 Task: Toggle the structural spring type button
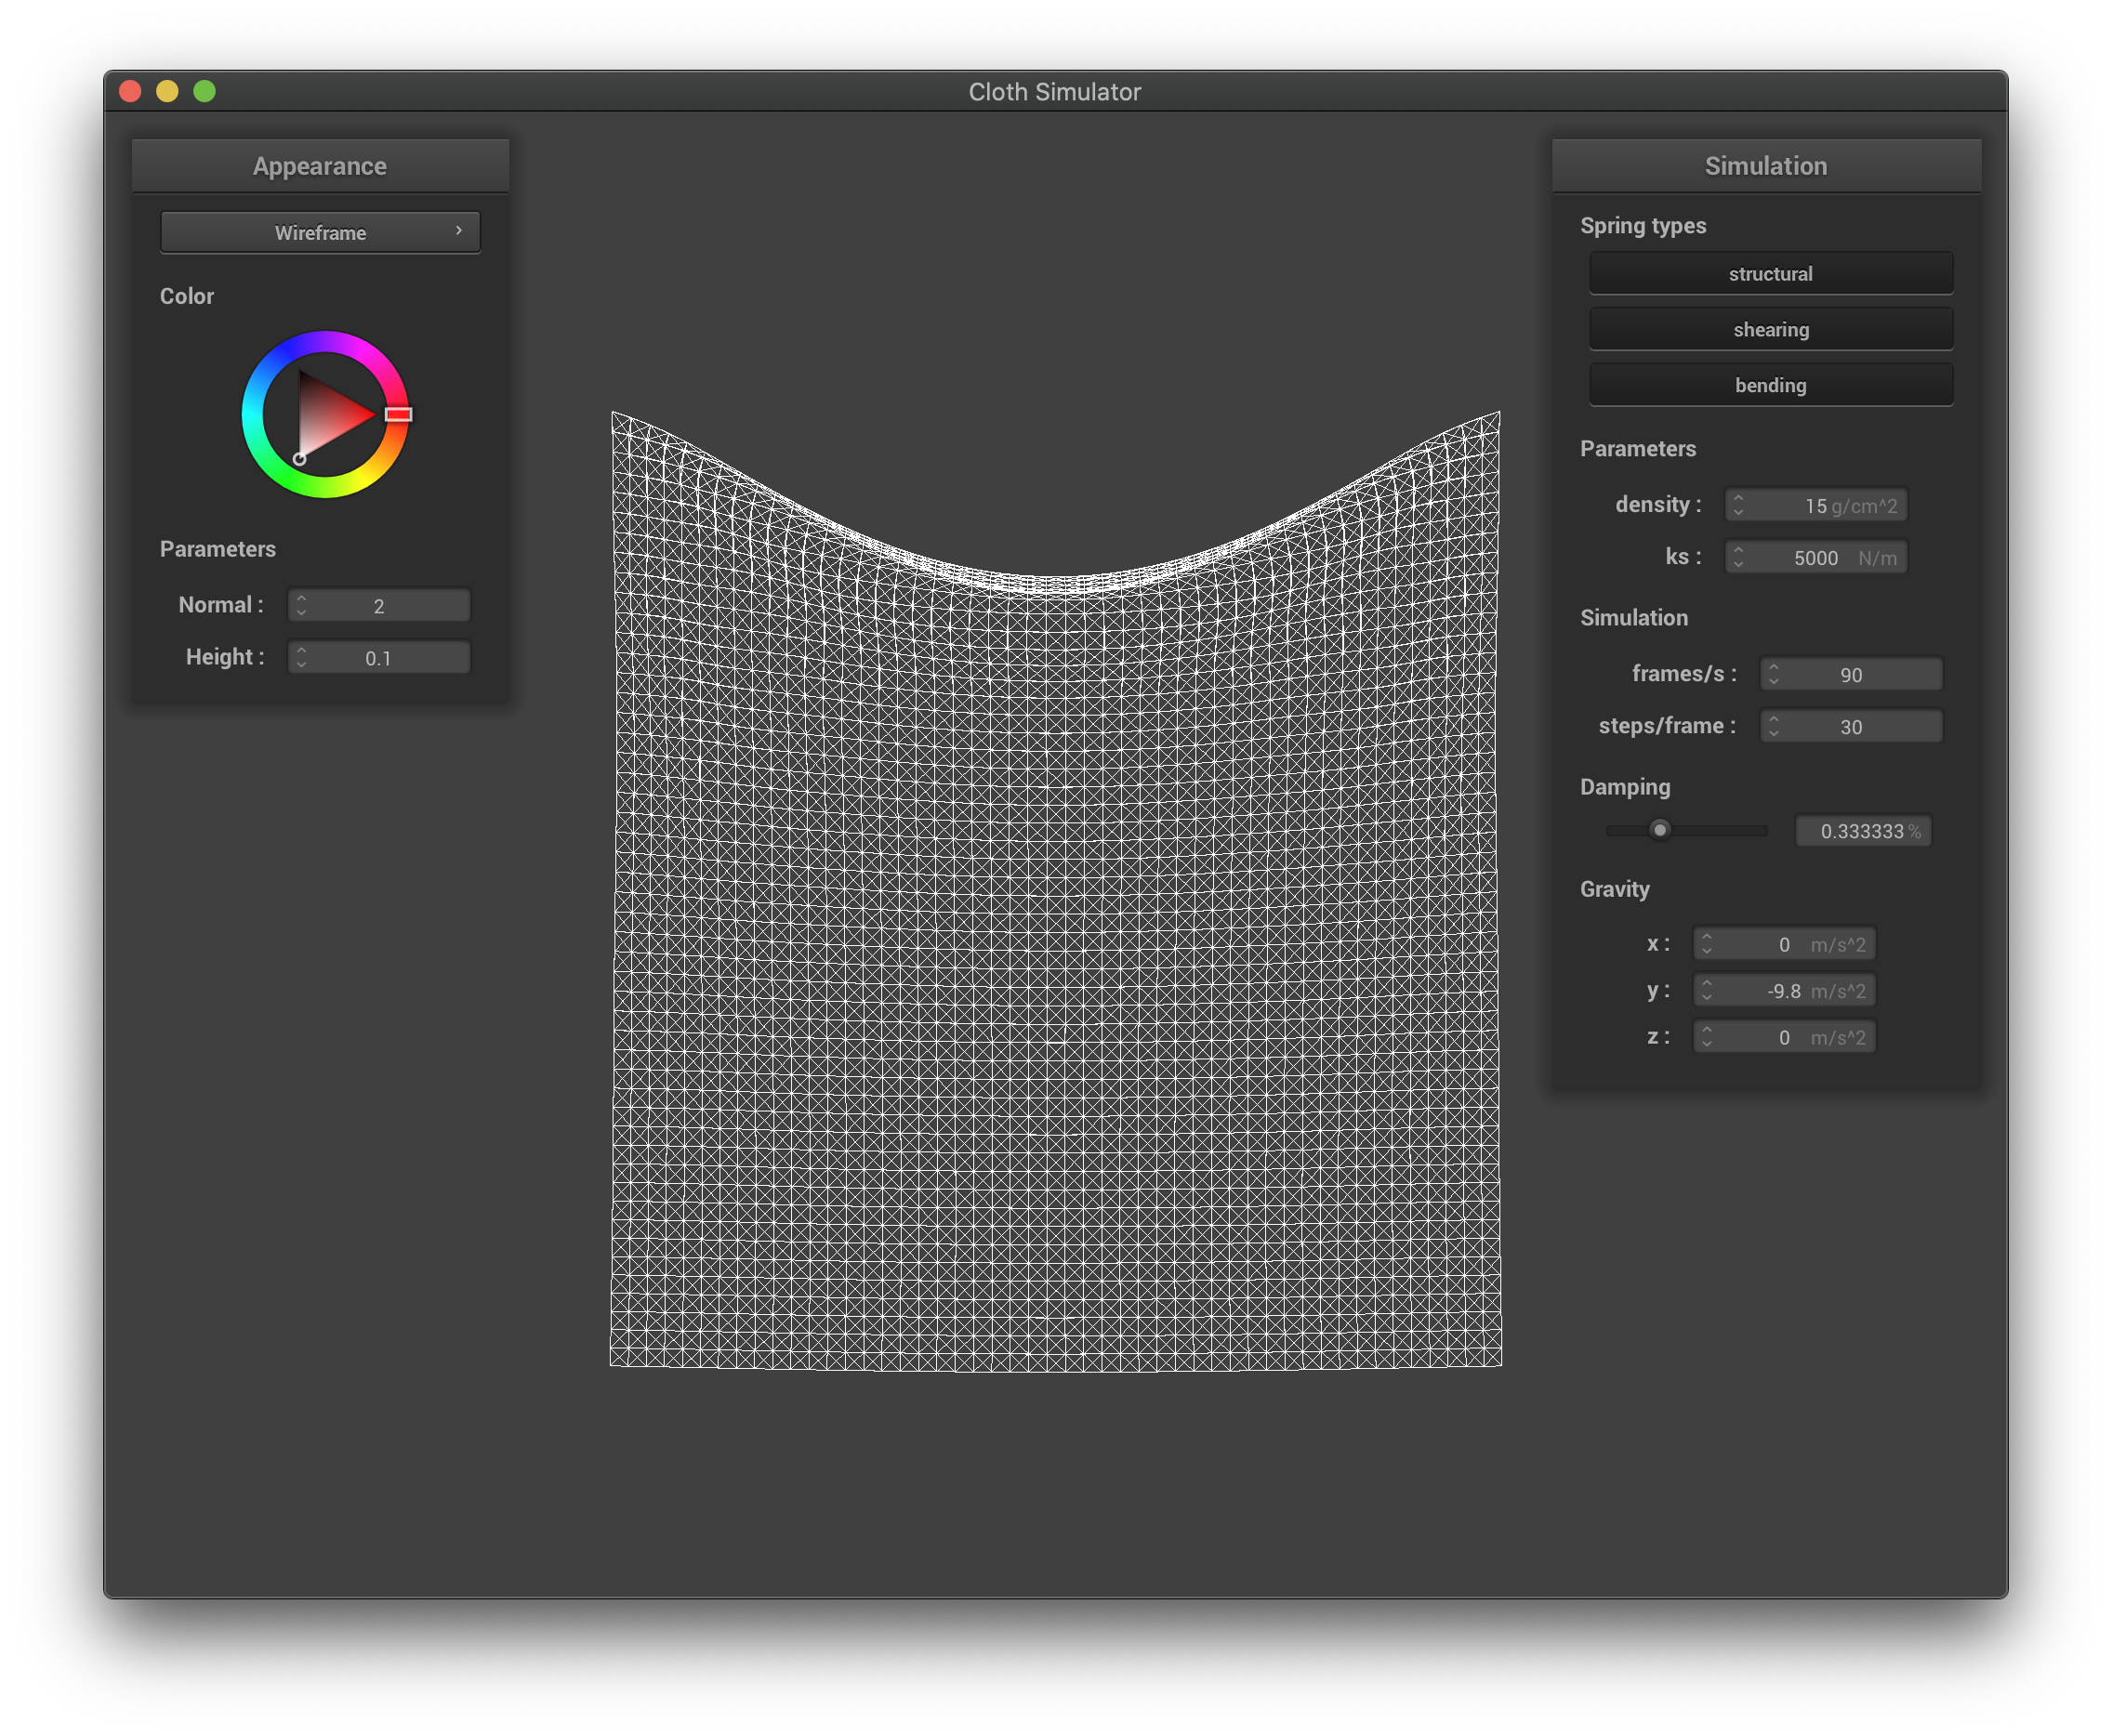[x=1770, y=274]
